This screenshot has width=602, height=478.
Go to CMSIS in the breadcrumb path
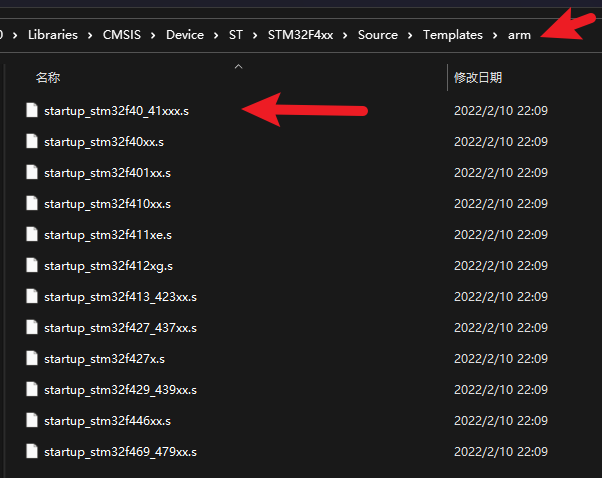122,35
